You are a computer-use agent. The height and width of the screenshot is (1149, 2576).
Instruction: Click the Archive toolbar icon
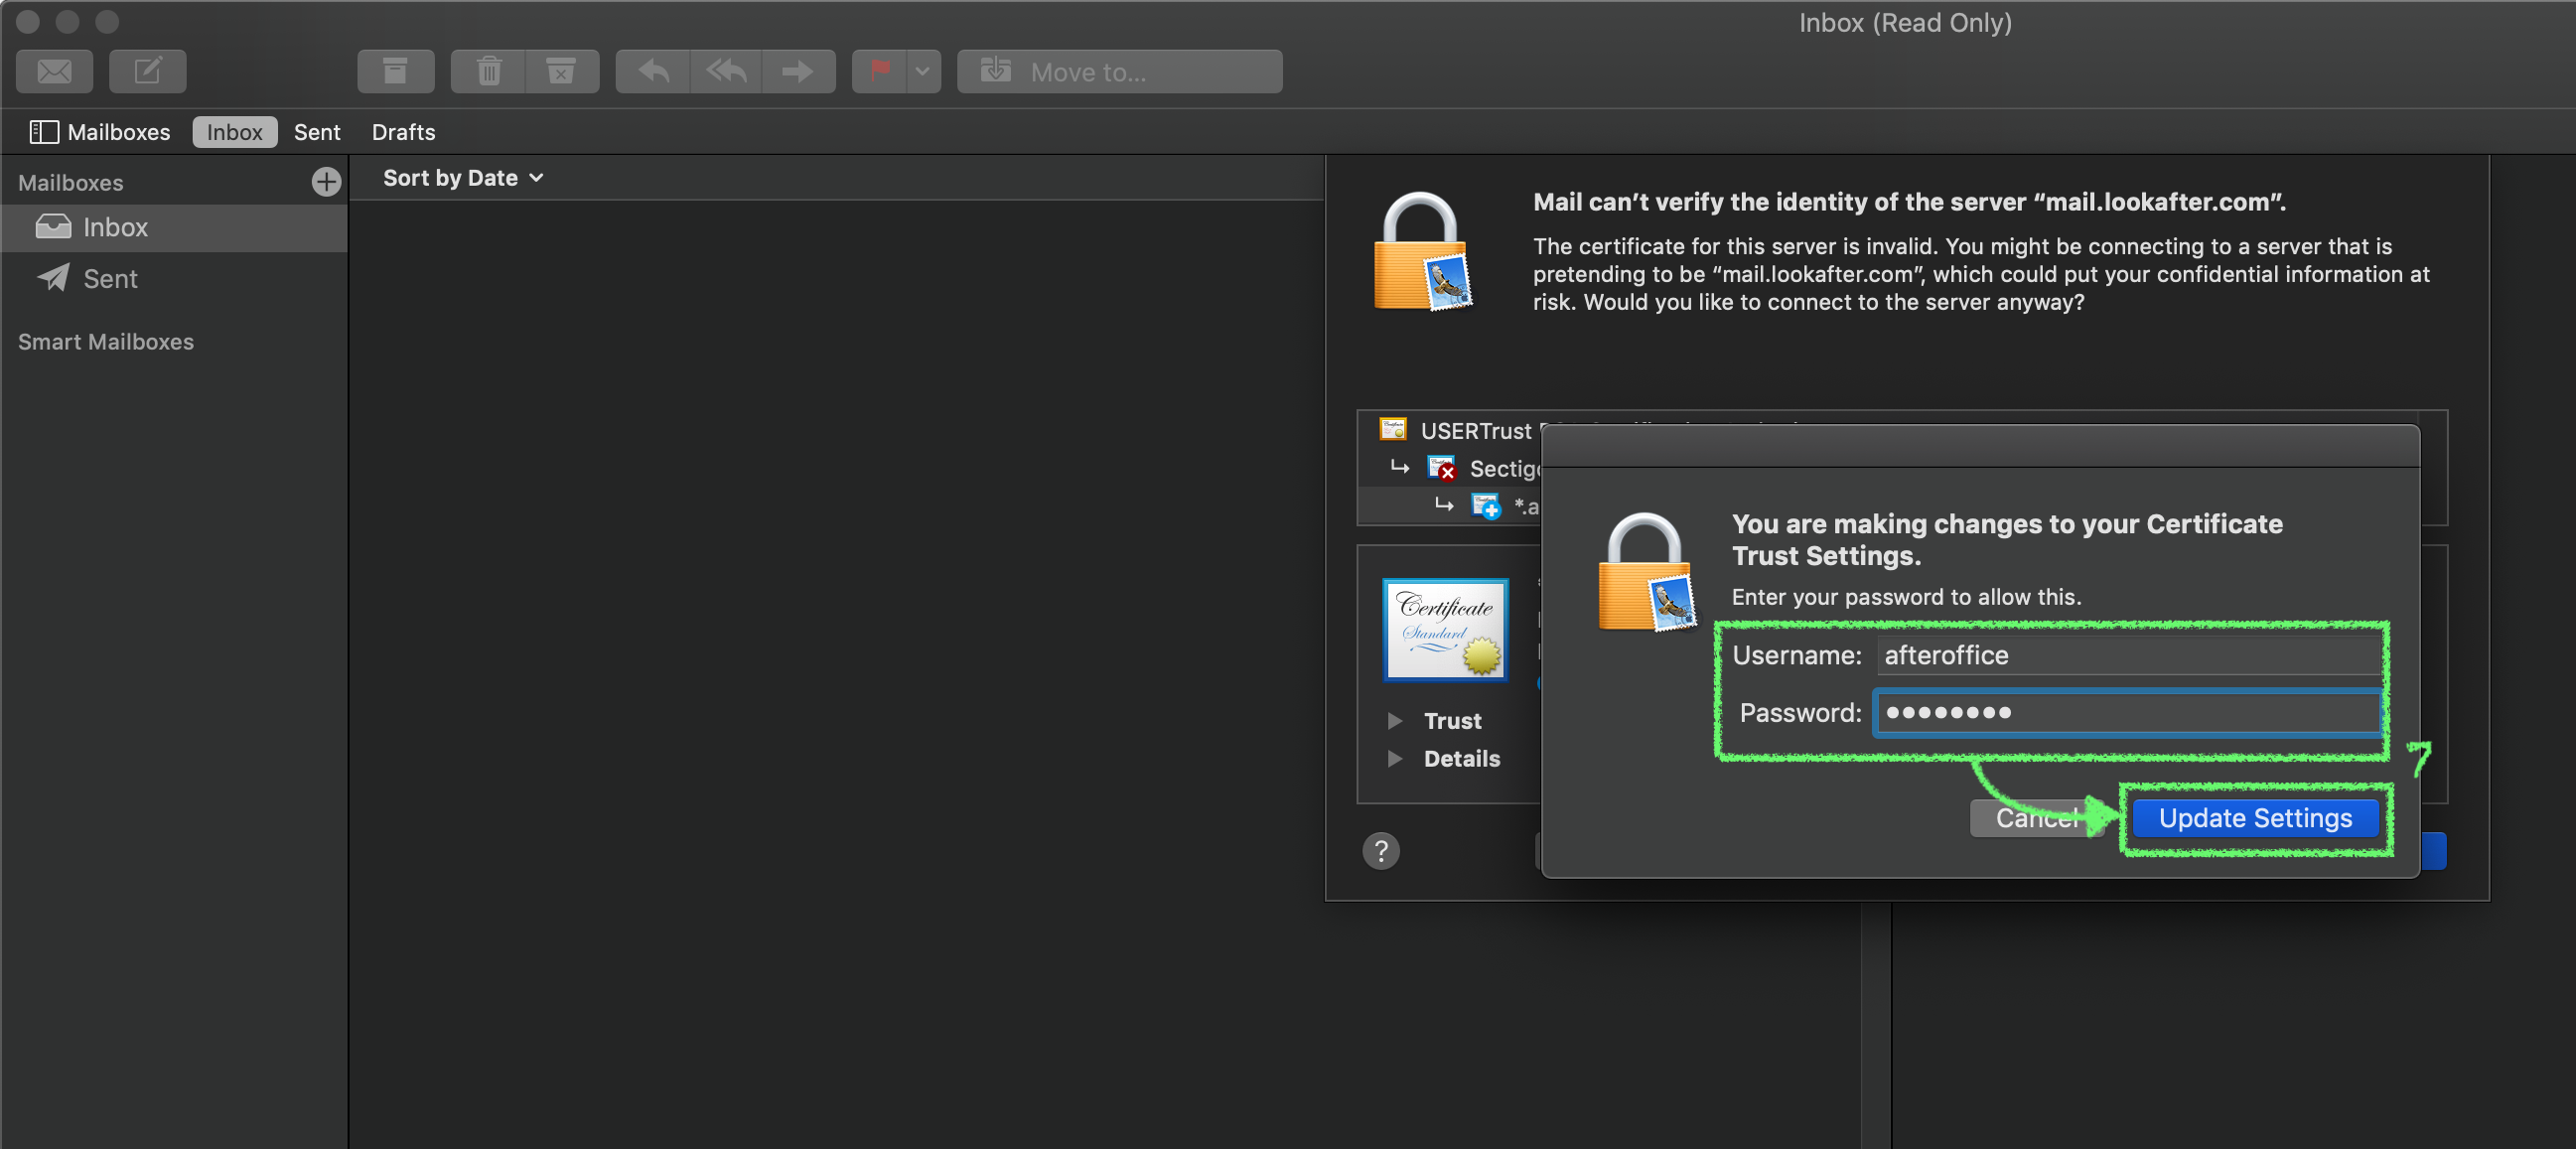click(x=395, y=71)
